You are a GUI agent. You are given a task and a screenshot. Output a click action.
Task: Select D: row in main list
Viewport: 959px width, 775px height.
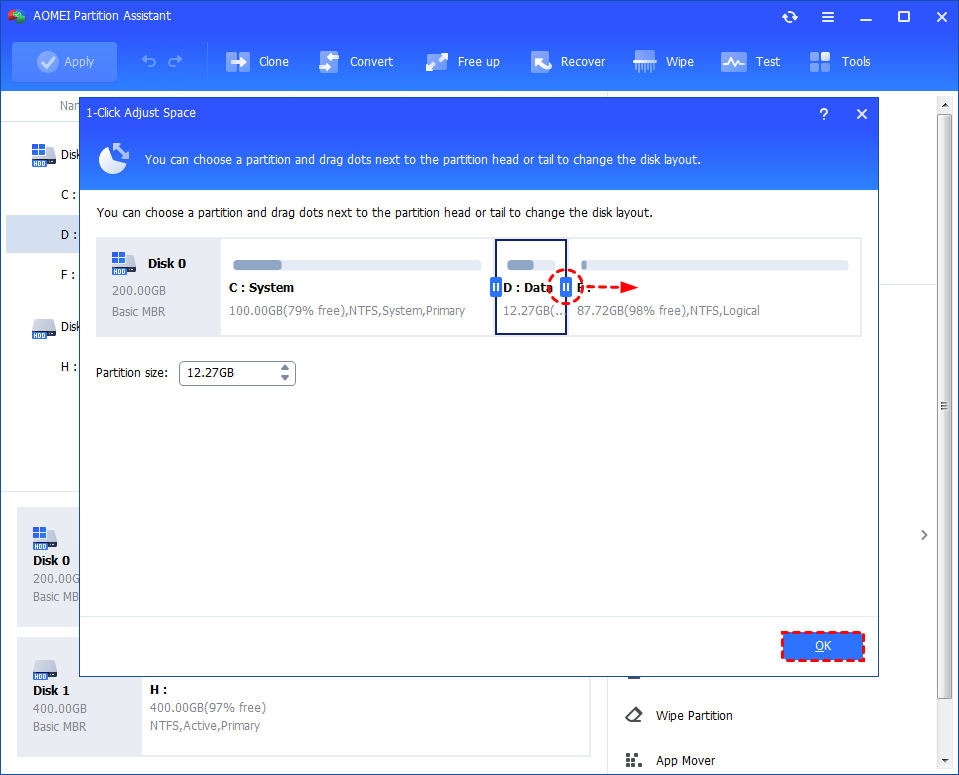coord(43,234)
